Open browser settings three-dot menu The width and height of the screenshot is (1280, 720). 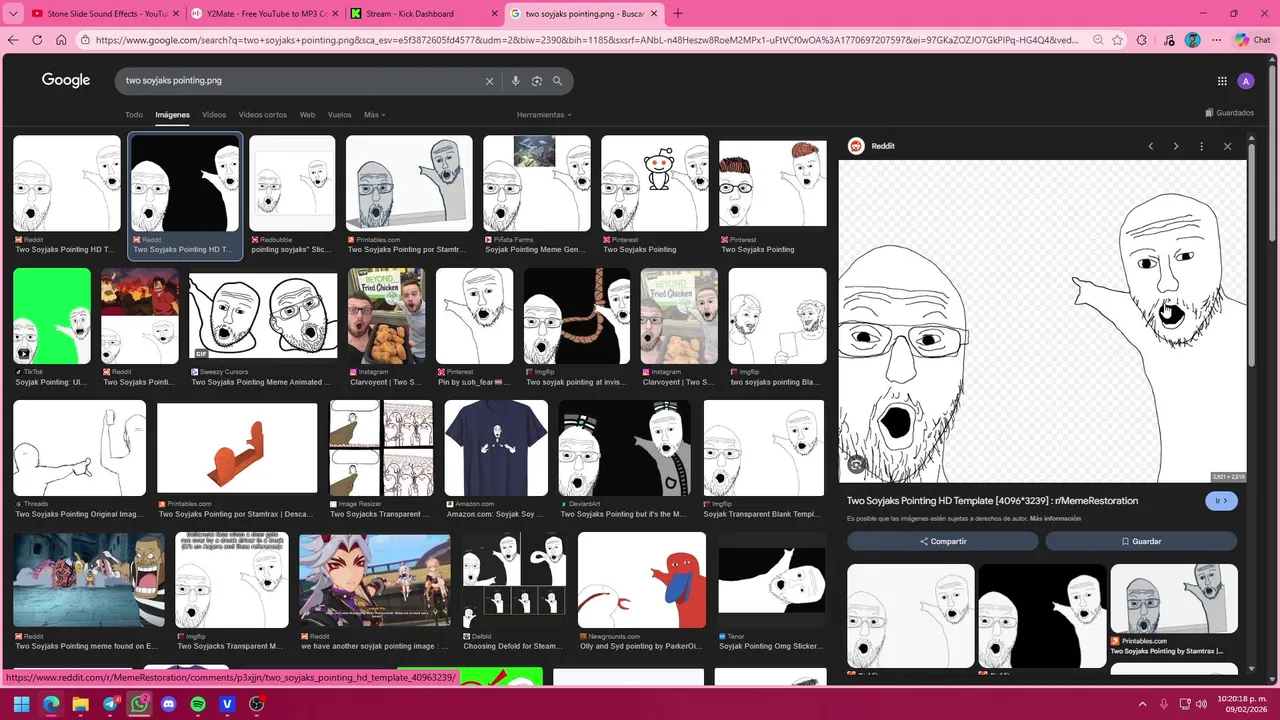(x=1217, y=40)
